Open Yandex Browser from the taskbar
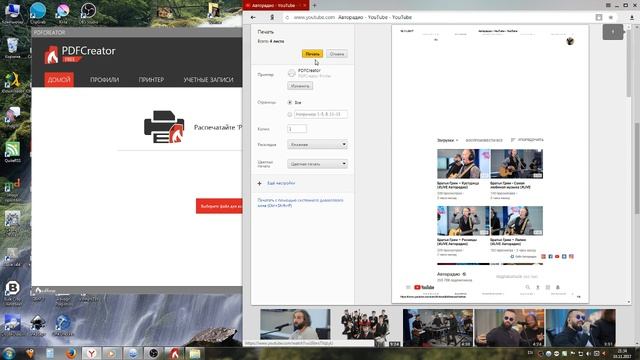This screenshot has height=360, width=640. (91, 353)
